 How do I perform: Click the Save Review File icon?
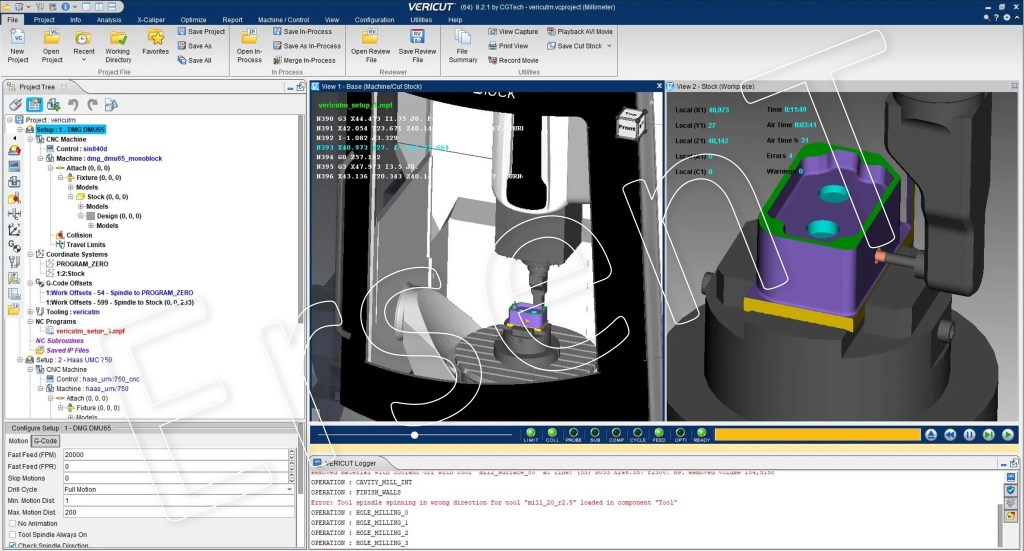pos(418,38)
